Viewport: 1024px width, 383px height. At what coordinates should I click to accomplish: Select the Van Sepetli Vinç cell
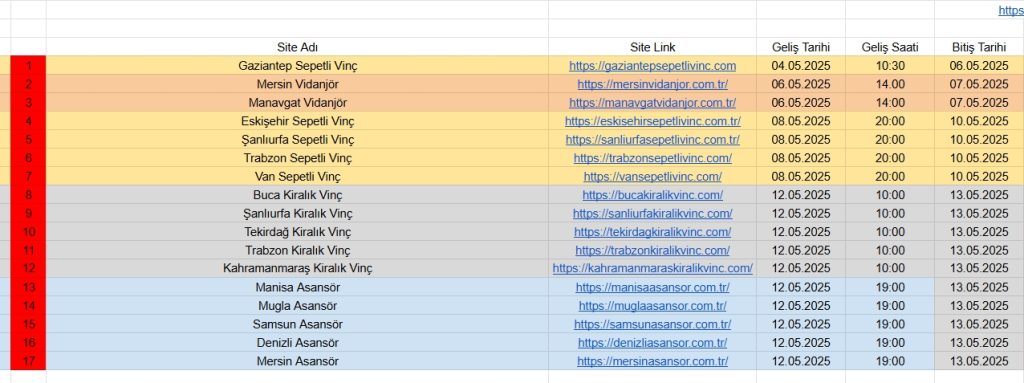(297, 176)
